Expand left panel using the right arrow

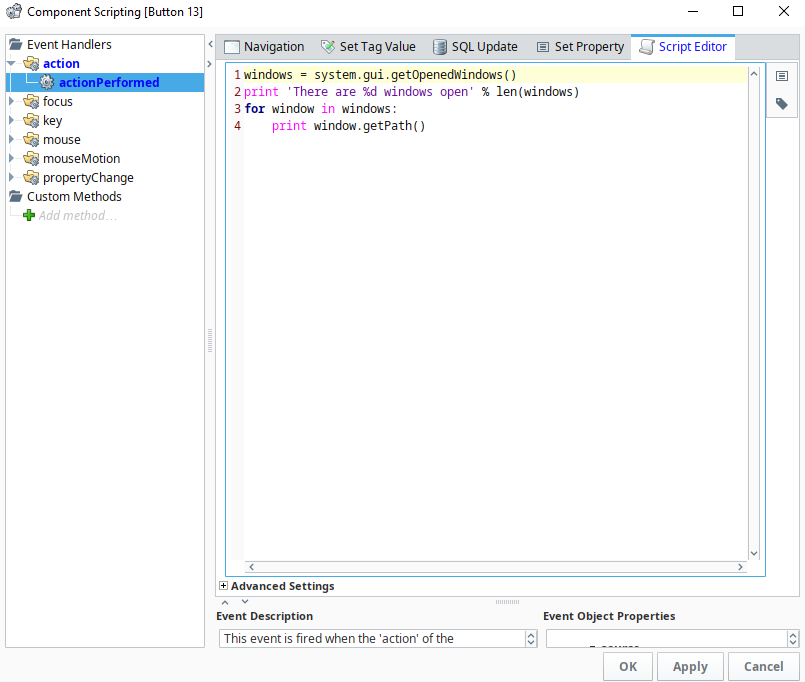click(x=209, y=64)
